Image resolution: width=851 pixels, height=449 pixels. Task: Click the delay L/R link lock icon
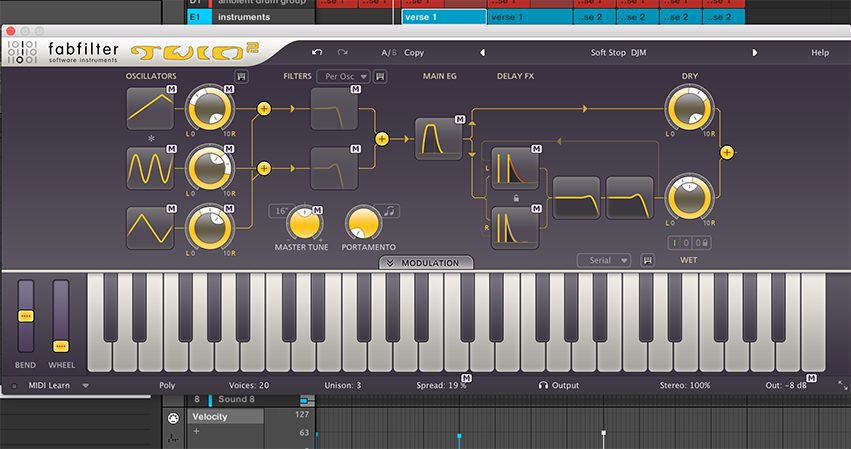coord(515,198)
